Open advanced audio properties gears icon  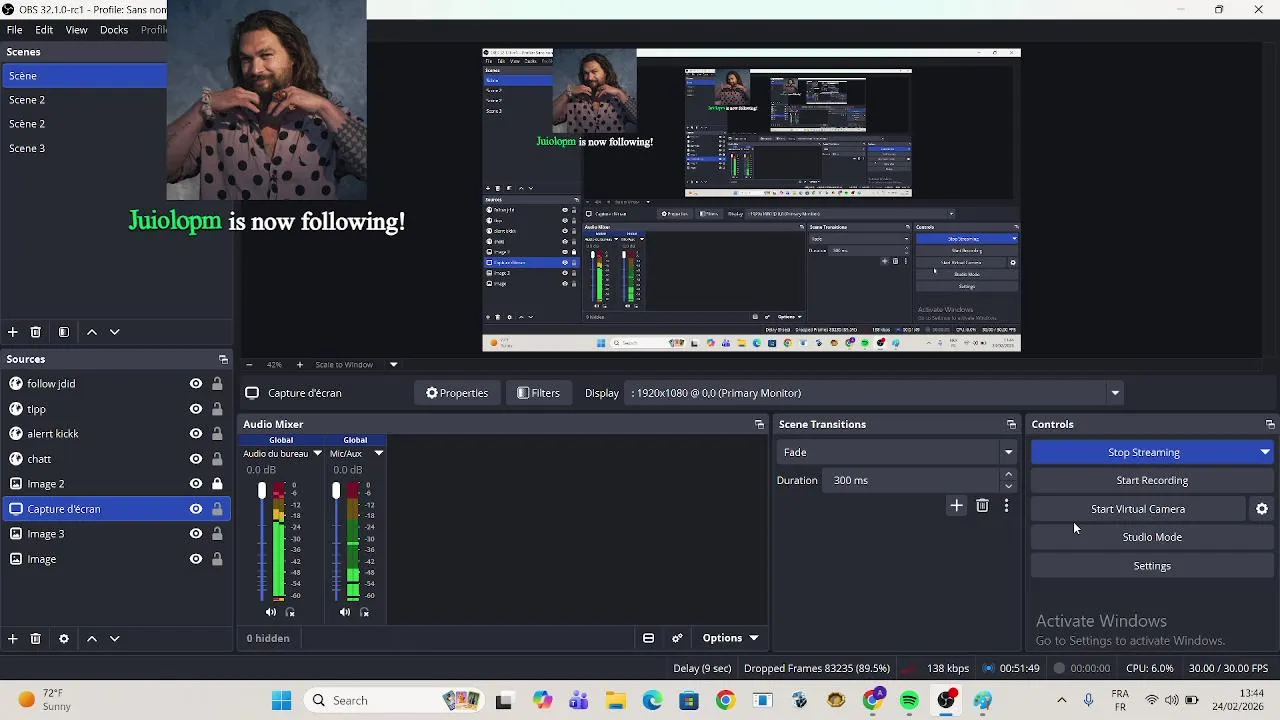pos(677,638)
